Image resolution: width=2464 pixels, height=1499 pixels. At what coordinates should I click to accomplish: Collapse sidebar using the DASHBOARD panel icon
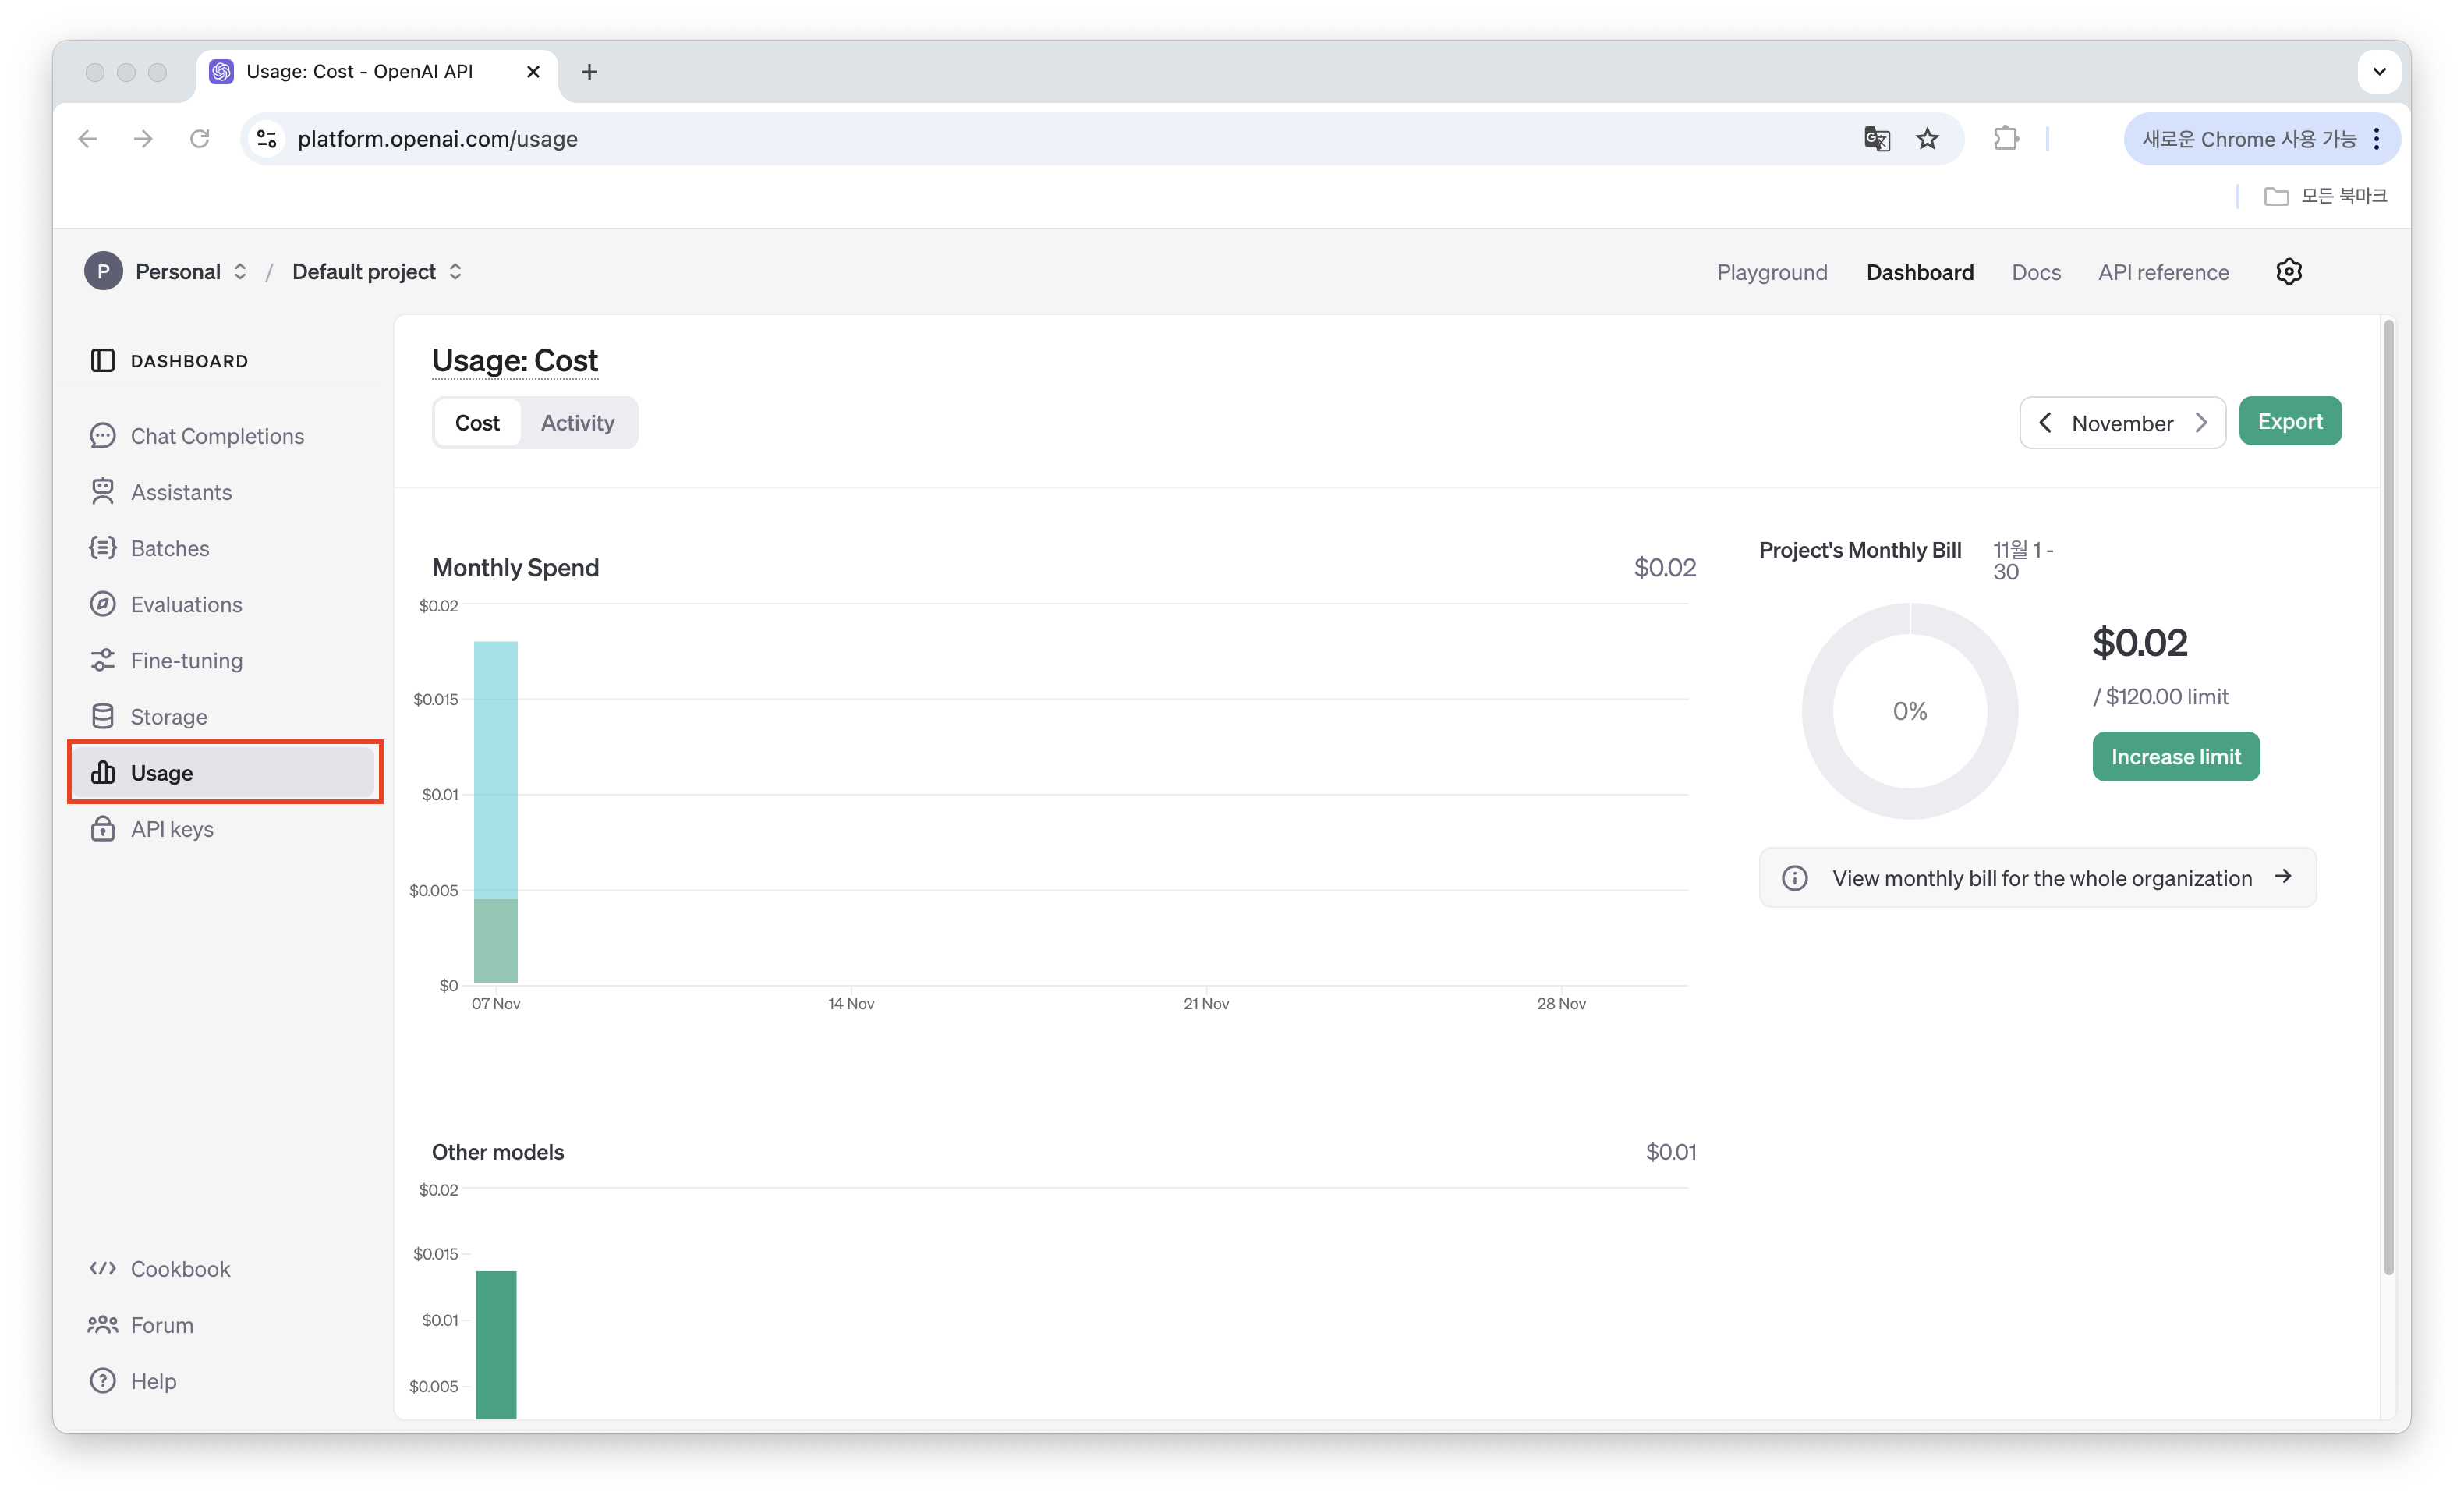pyautogui.click(x=102, y=361)
